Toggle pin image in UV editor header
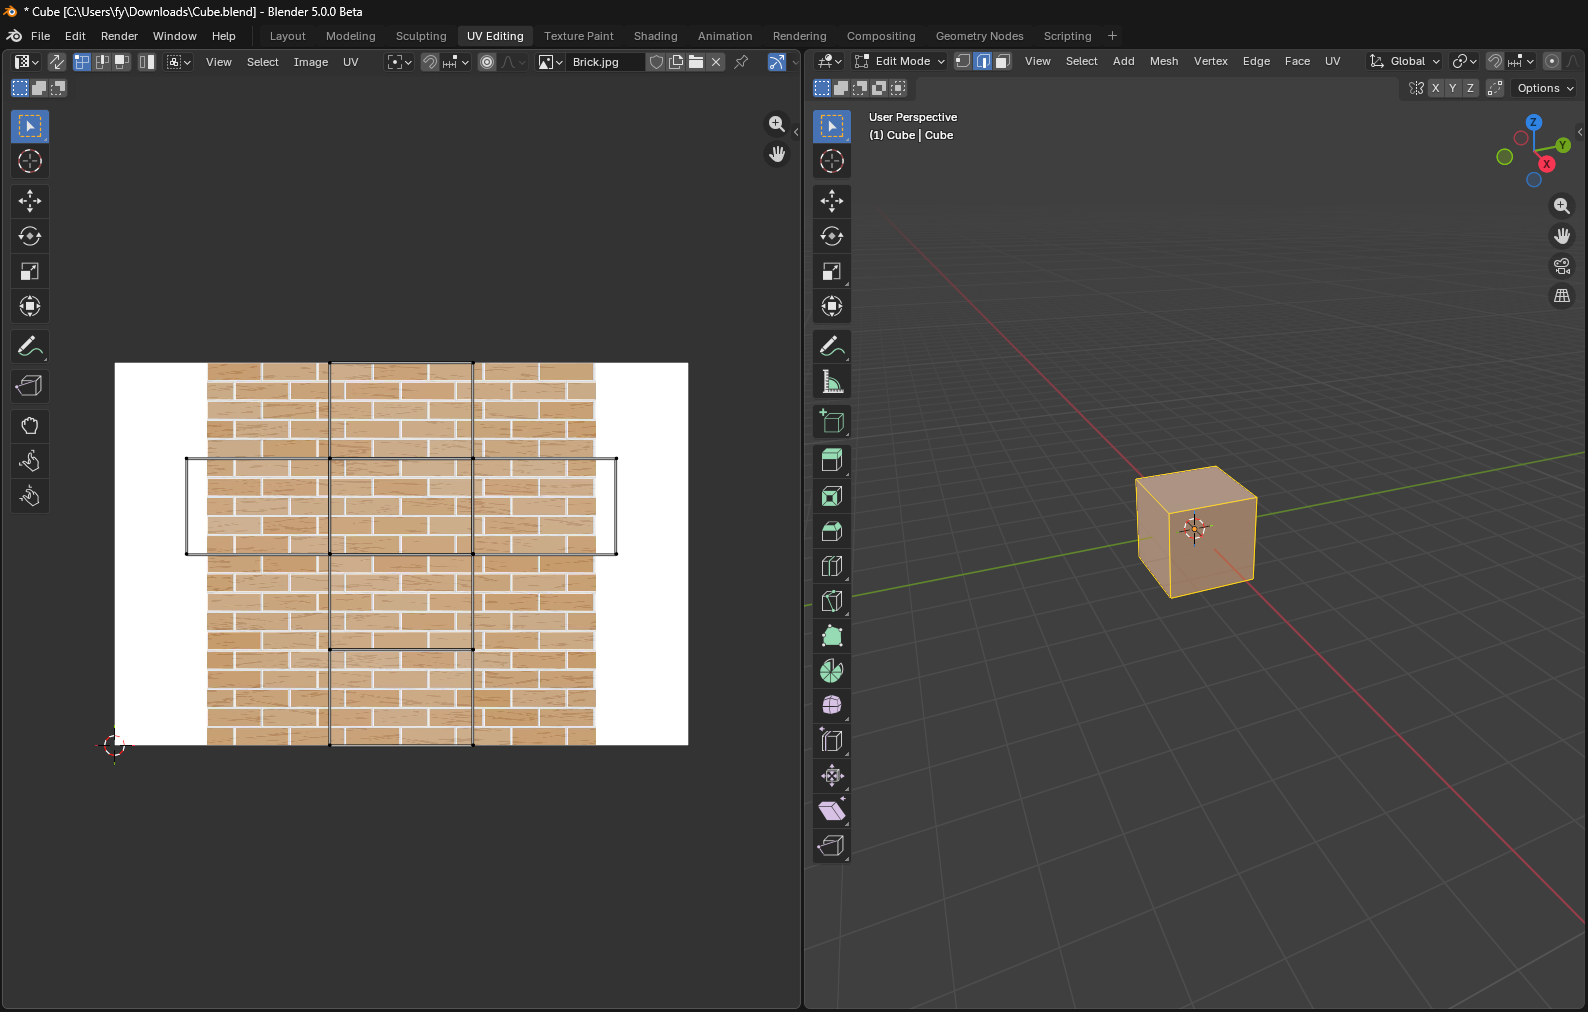Screen dimensions: 1588x1012 741,62
